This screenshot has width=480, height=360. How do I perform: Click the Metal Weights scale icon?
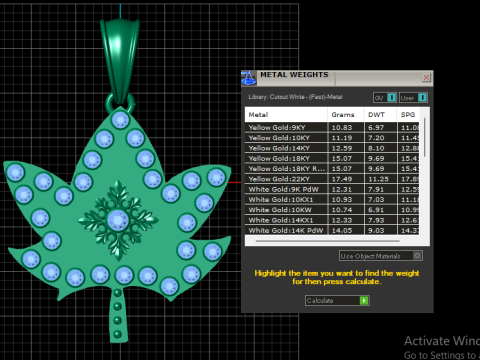(x=248, y=78)
